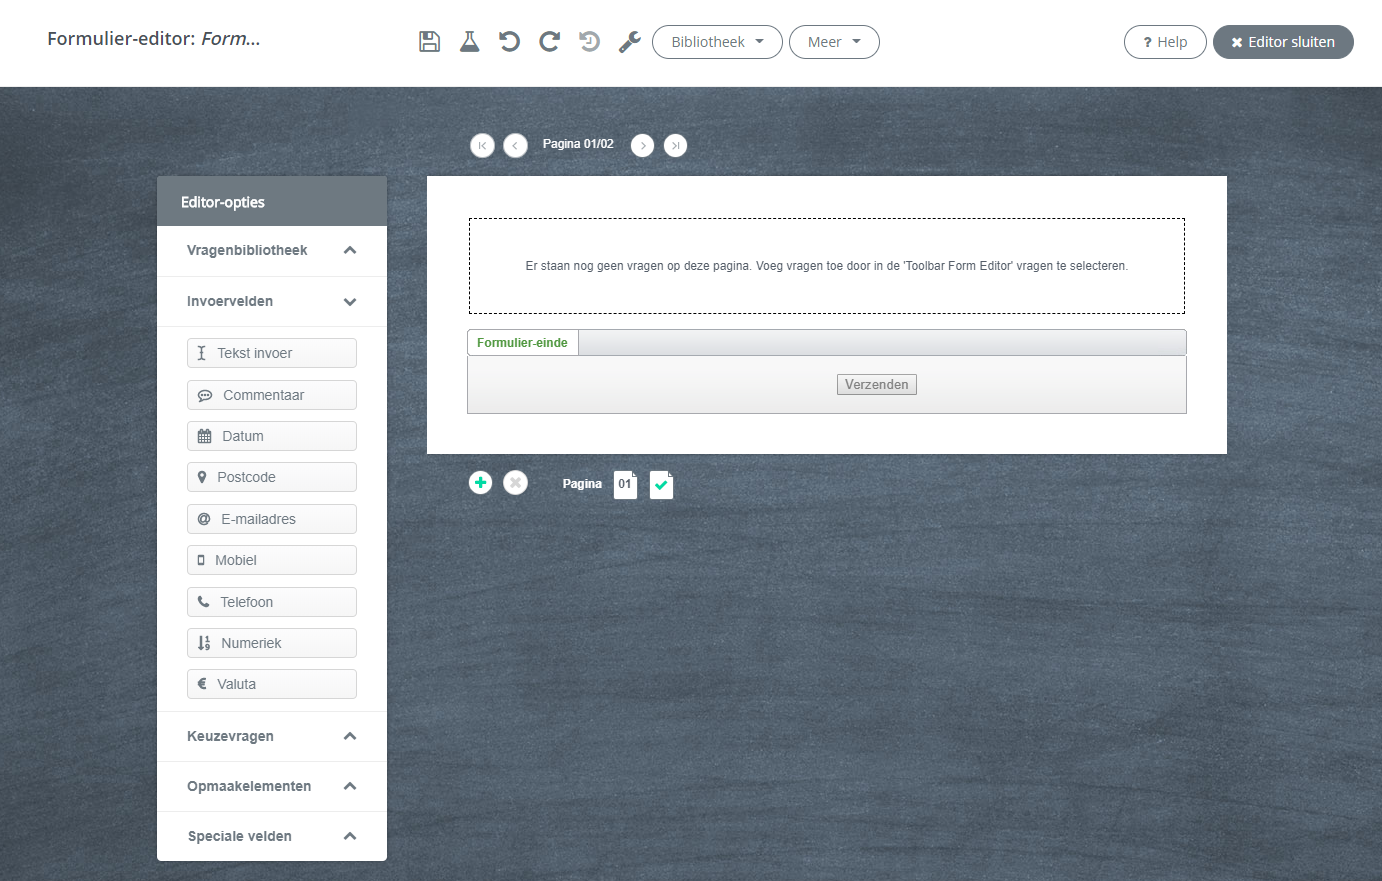Add a new page with green plus
Image resolution: width=1382 pixels, height=881 pixels.
(481, 483)
